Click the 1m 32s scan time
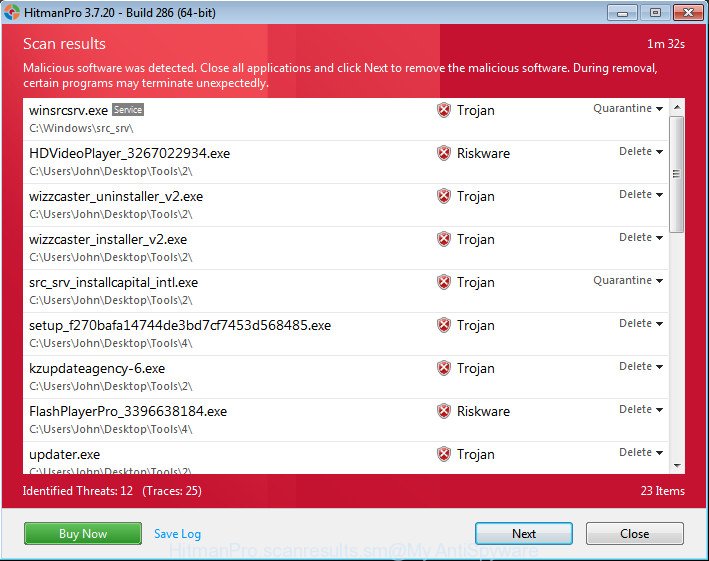This screenshot has height=561, width=709. click(x=666, y=44)
